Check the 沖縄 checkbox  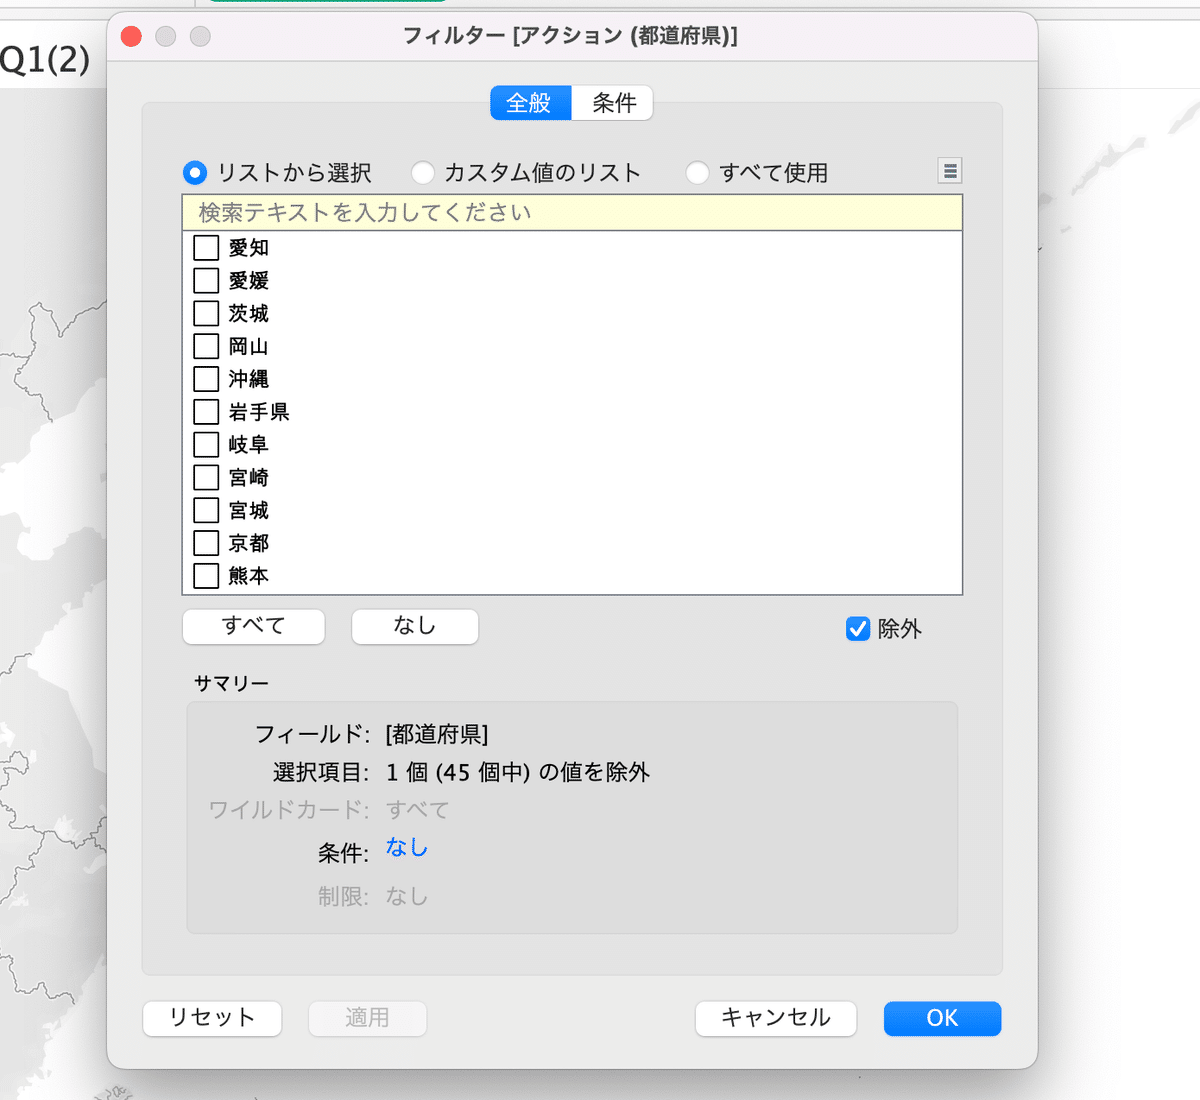tap(205, 379)
